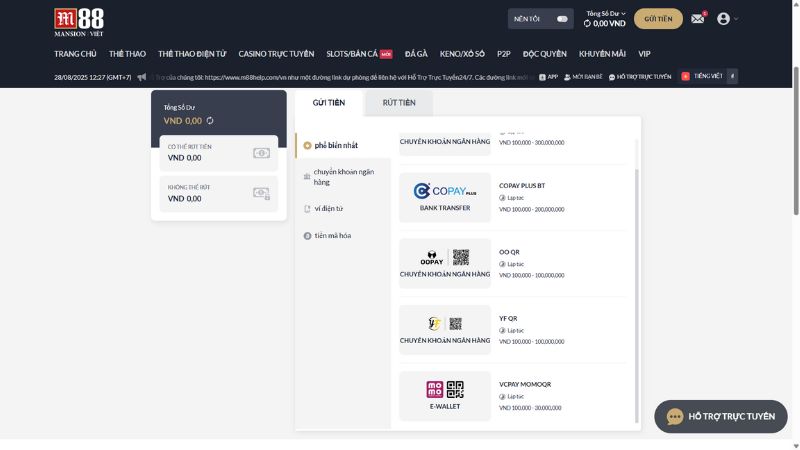Click the gold Gửi Tiền button
Screen dimensions: 800x450
pyautogui.click(x=658, y=19)
